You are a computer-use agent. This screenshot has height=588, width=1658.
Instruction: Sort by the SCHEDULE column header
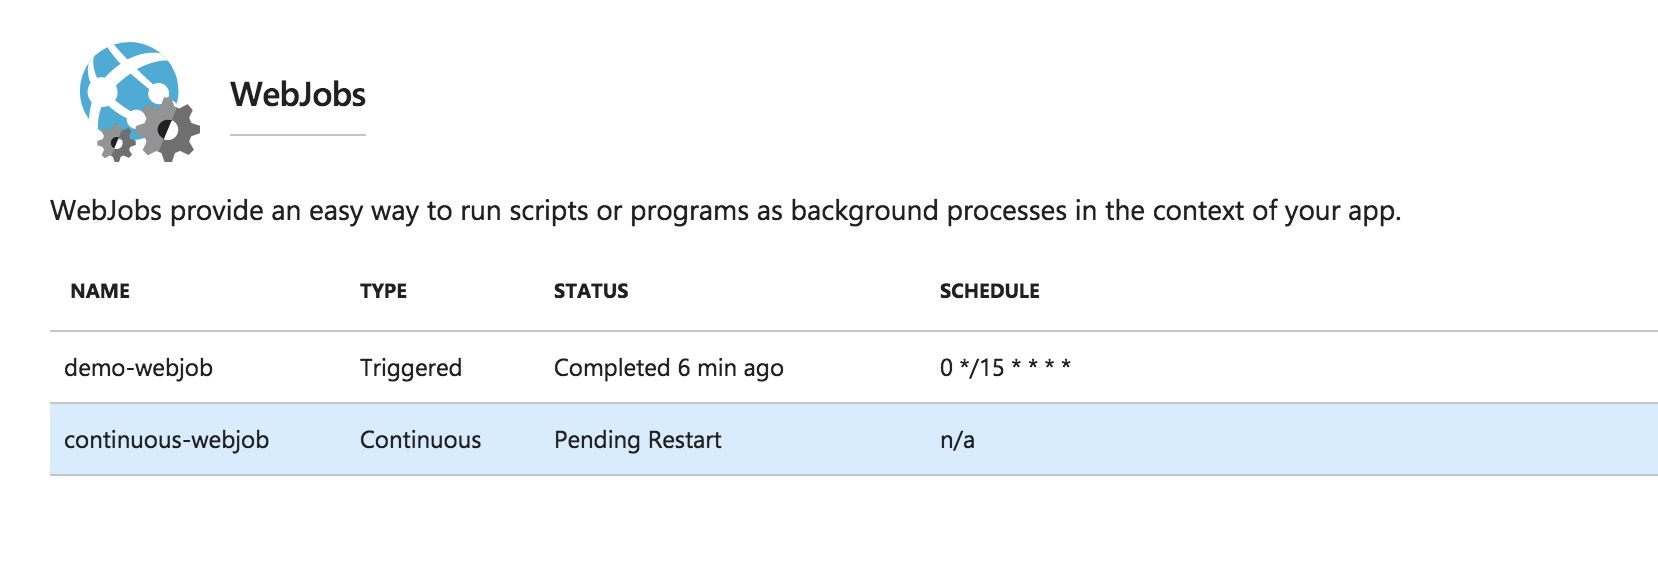tap(990, 291)
